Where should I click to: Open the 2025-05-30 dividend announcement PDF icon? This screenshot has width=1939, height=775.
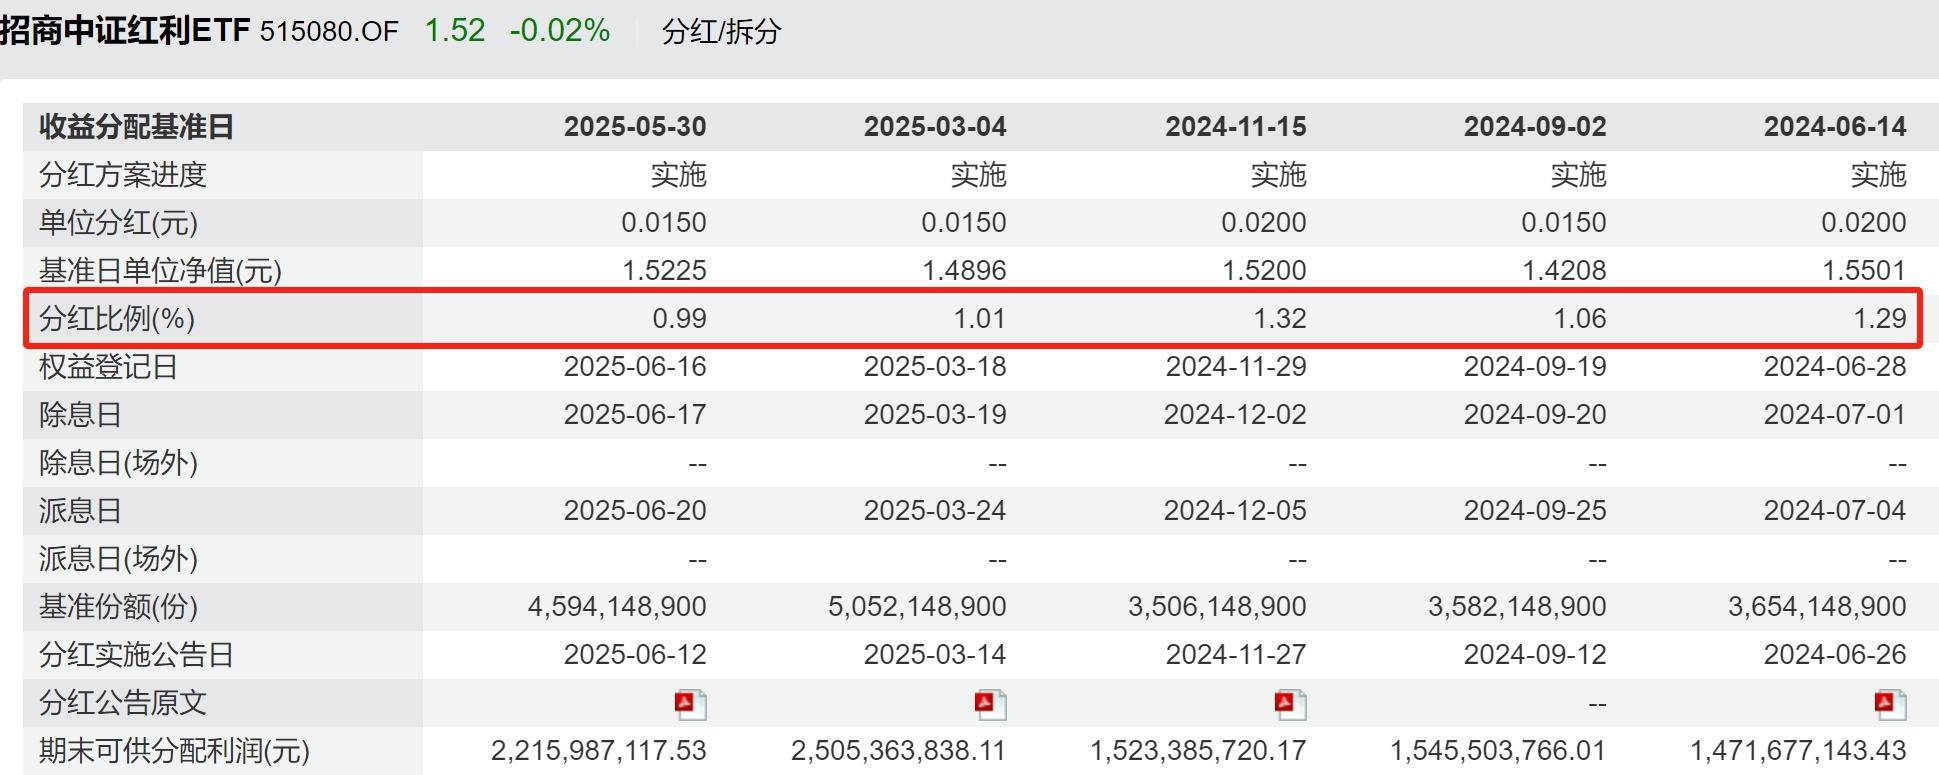tap(690, 704)
